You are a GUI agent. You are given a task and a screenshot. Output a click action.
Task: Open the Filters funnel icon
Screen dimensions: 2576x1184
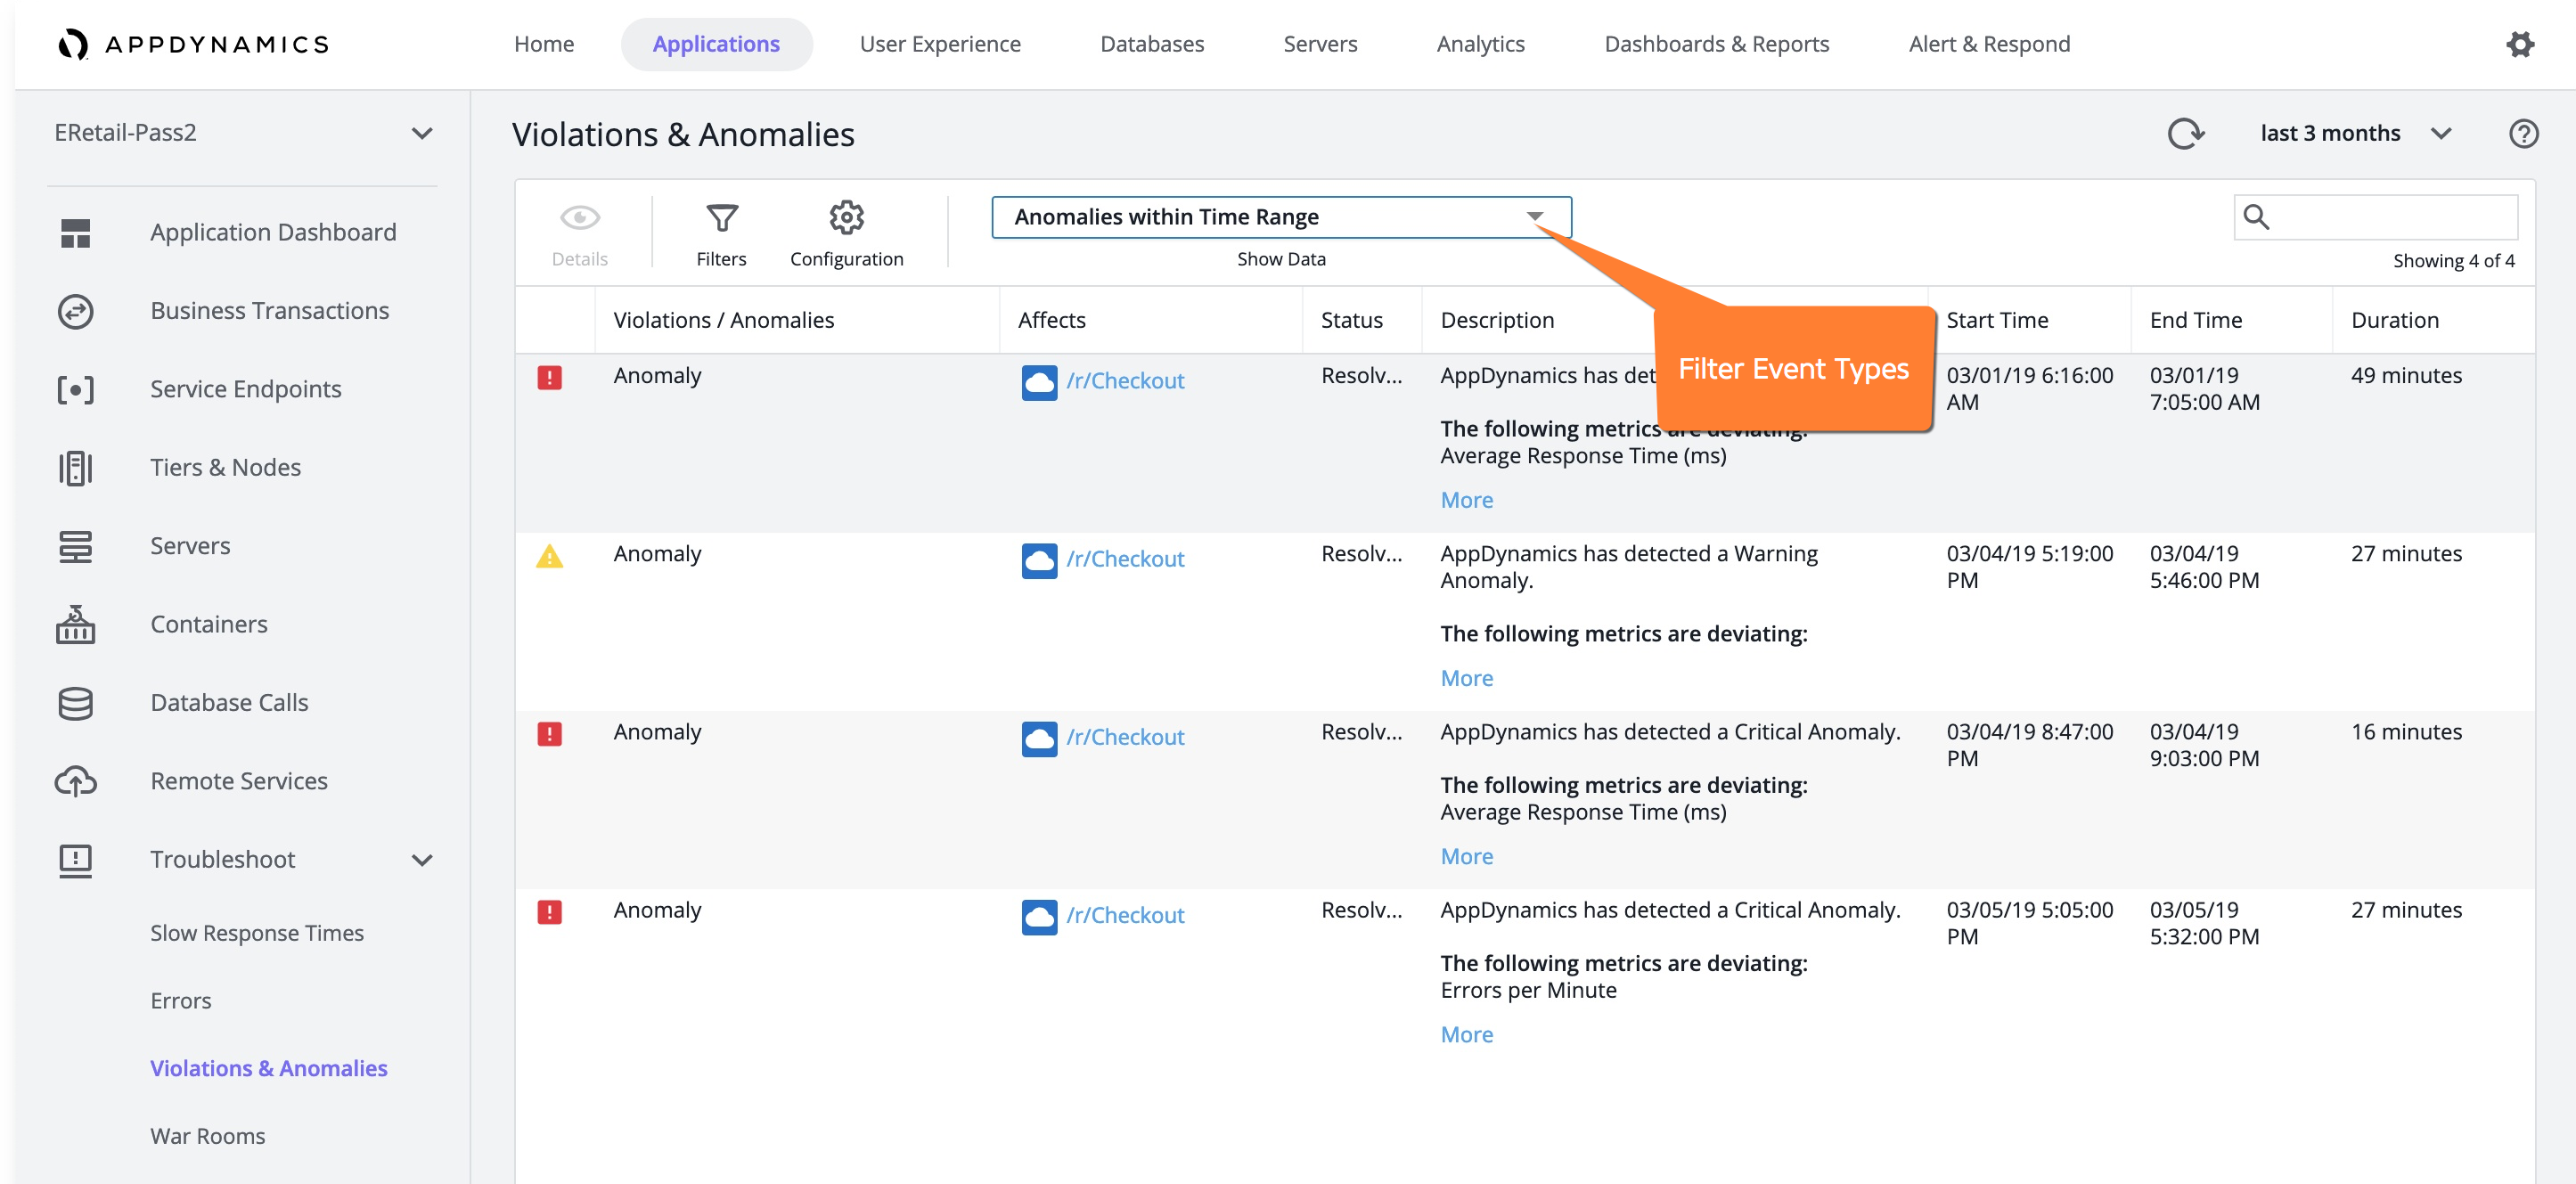(721, 218)
